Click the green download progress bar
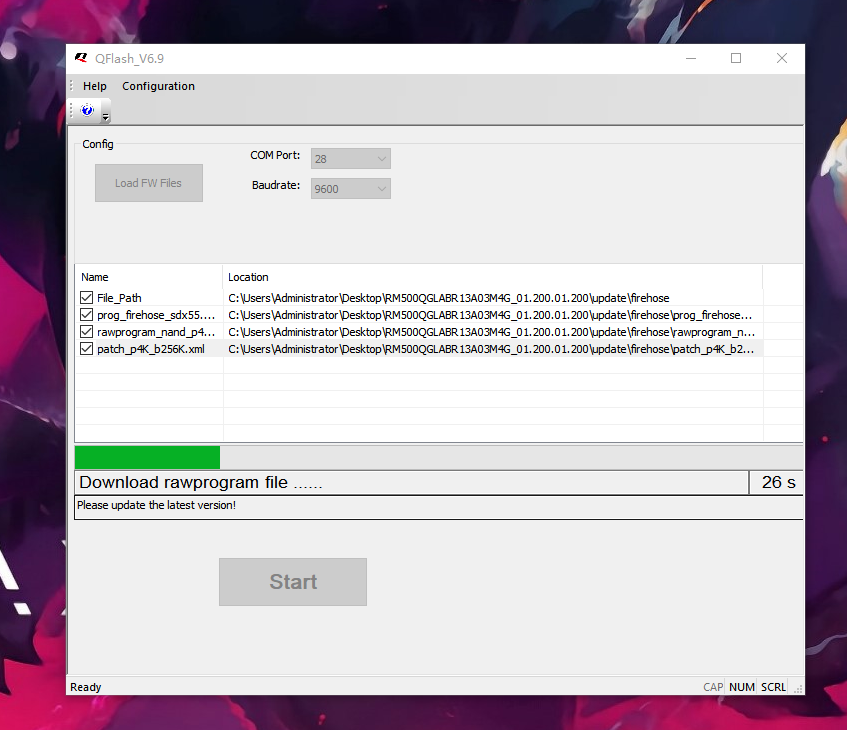This screenshot has height=730, width=847. pos(147,457)
